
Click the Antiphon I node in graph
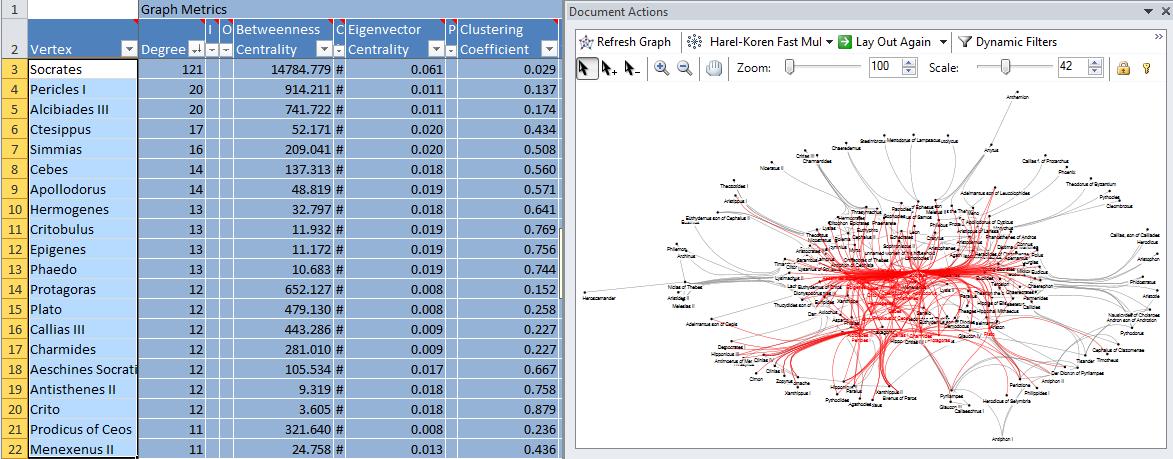point(1002,439)
